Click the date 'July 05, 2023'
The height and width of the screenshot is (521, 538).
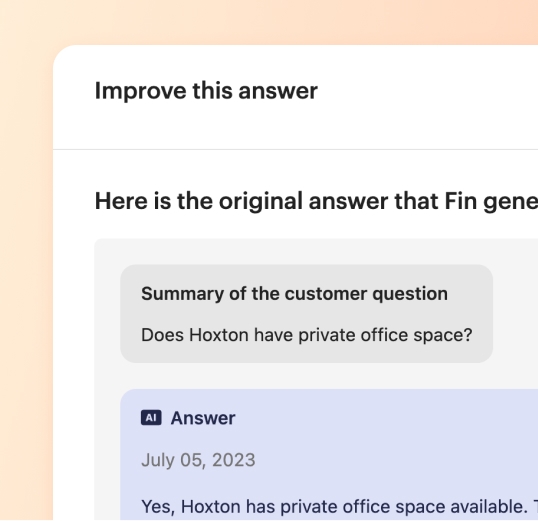coord(198,460)
